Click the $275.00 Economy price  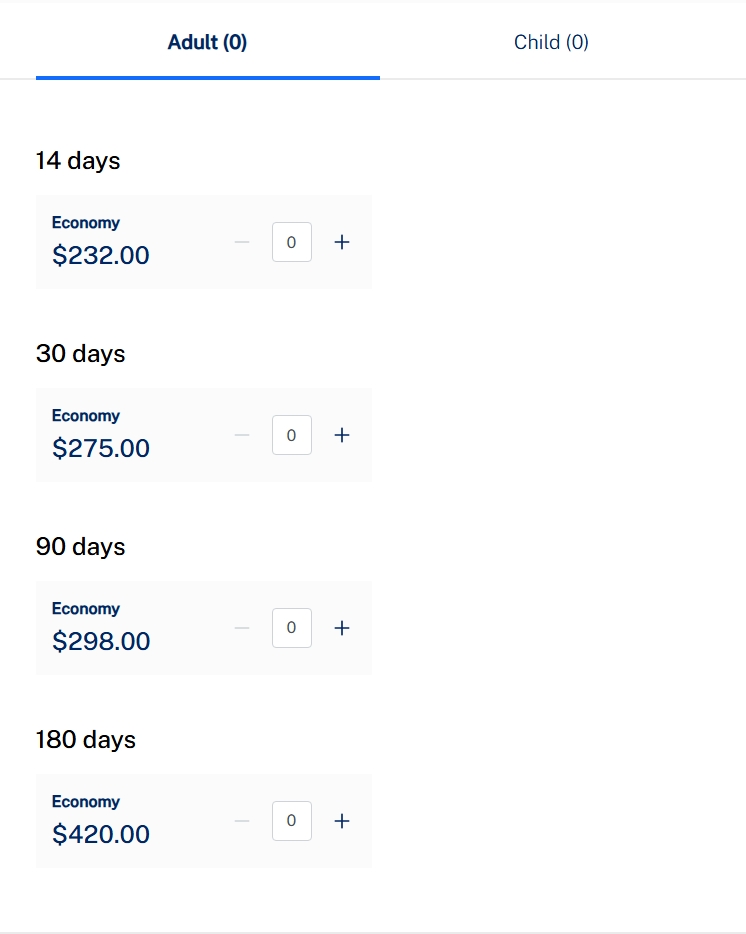[101, 448]
